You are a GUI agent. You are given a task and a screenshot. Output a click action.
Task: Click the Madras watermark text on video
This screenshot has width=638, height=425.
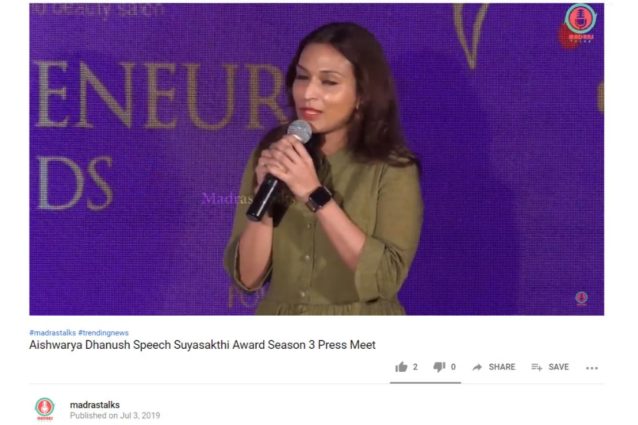point(227,198)
